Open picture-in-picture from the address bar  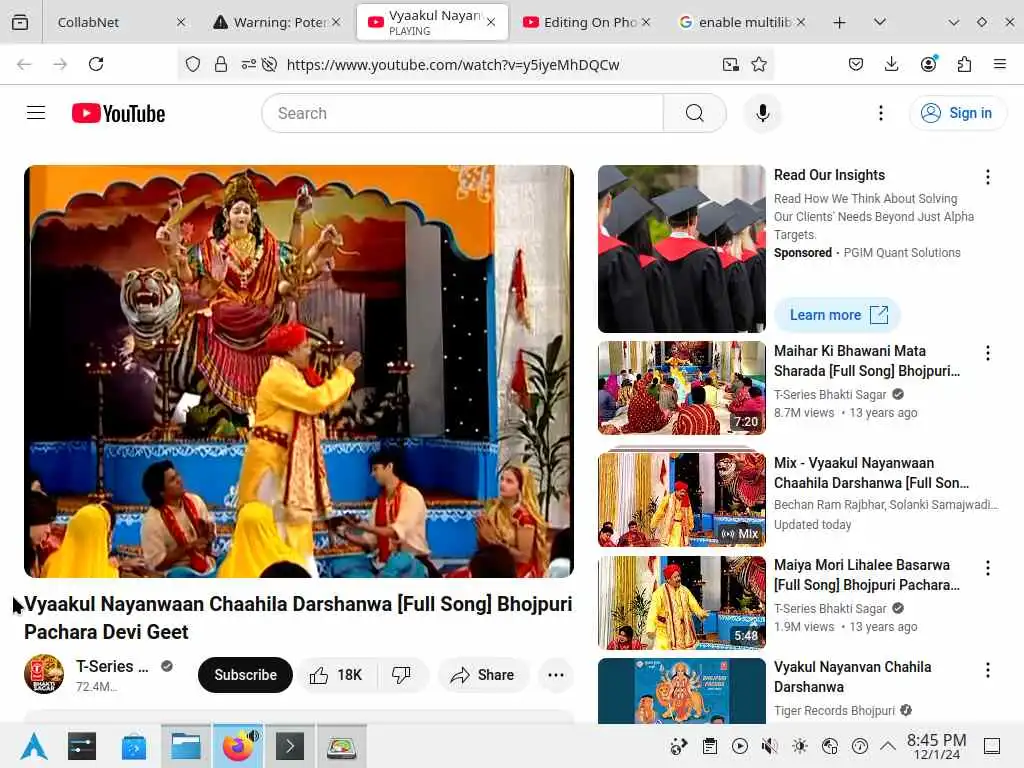[x=731, y=64]
